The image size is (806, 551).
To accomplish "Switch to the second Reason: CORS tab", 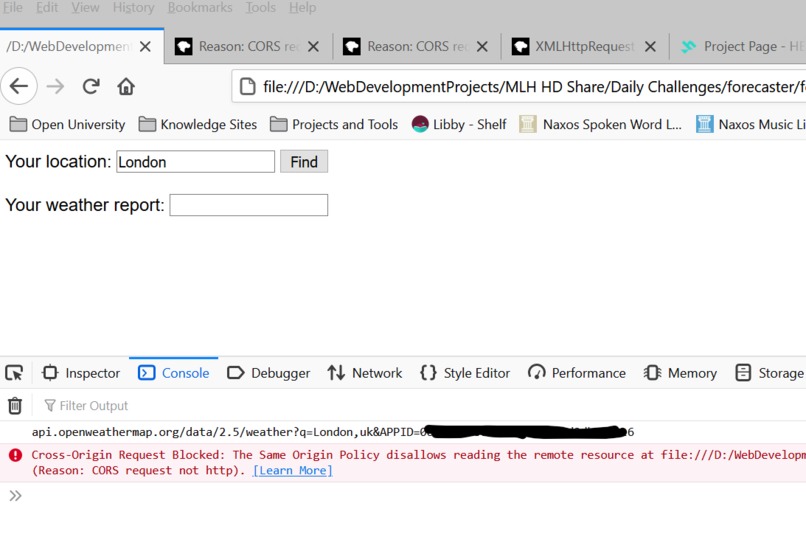I will (417, 47).
